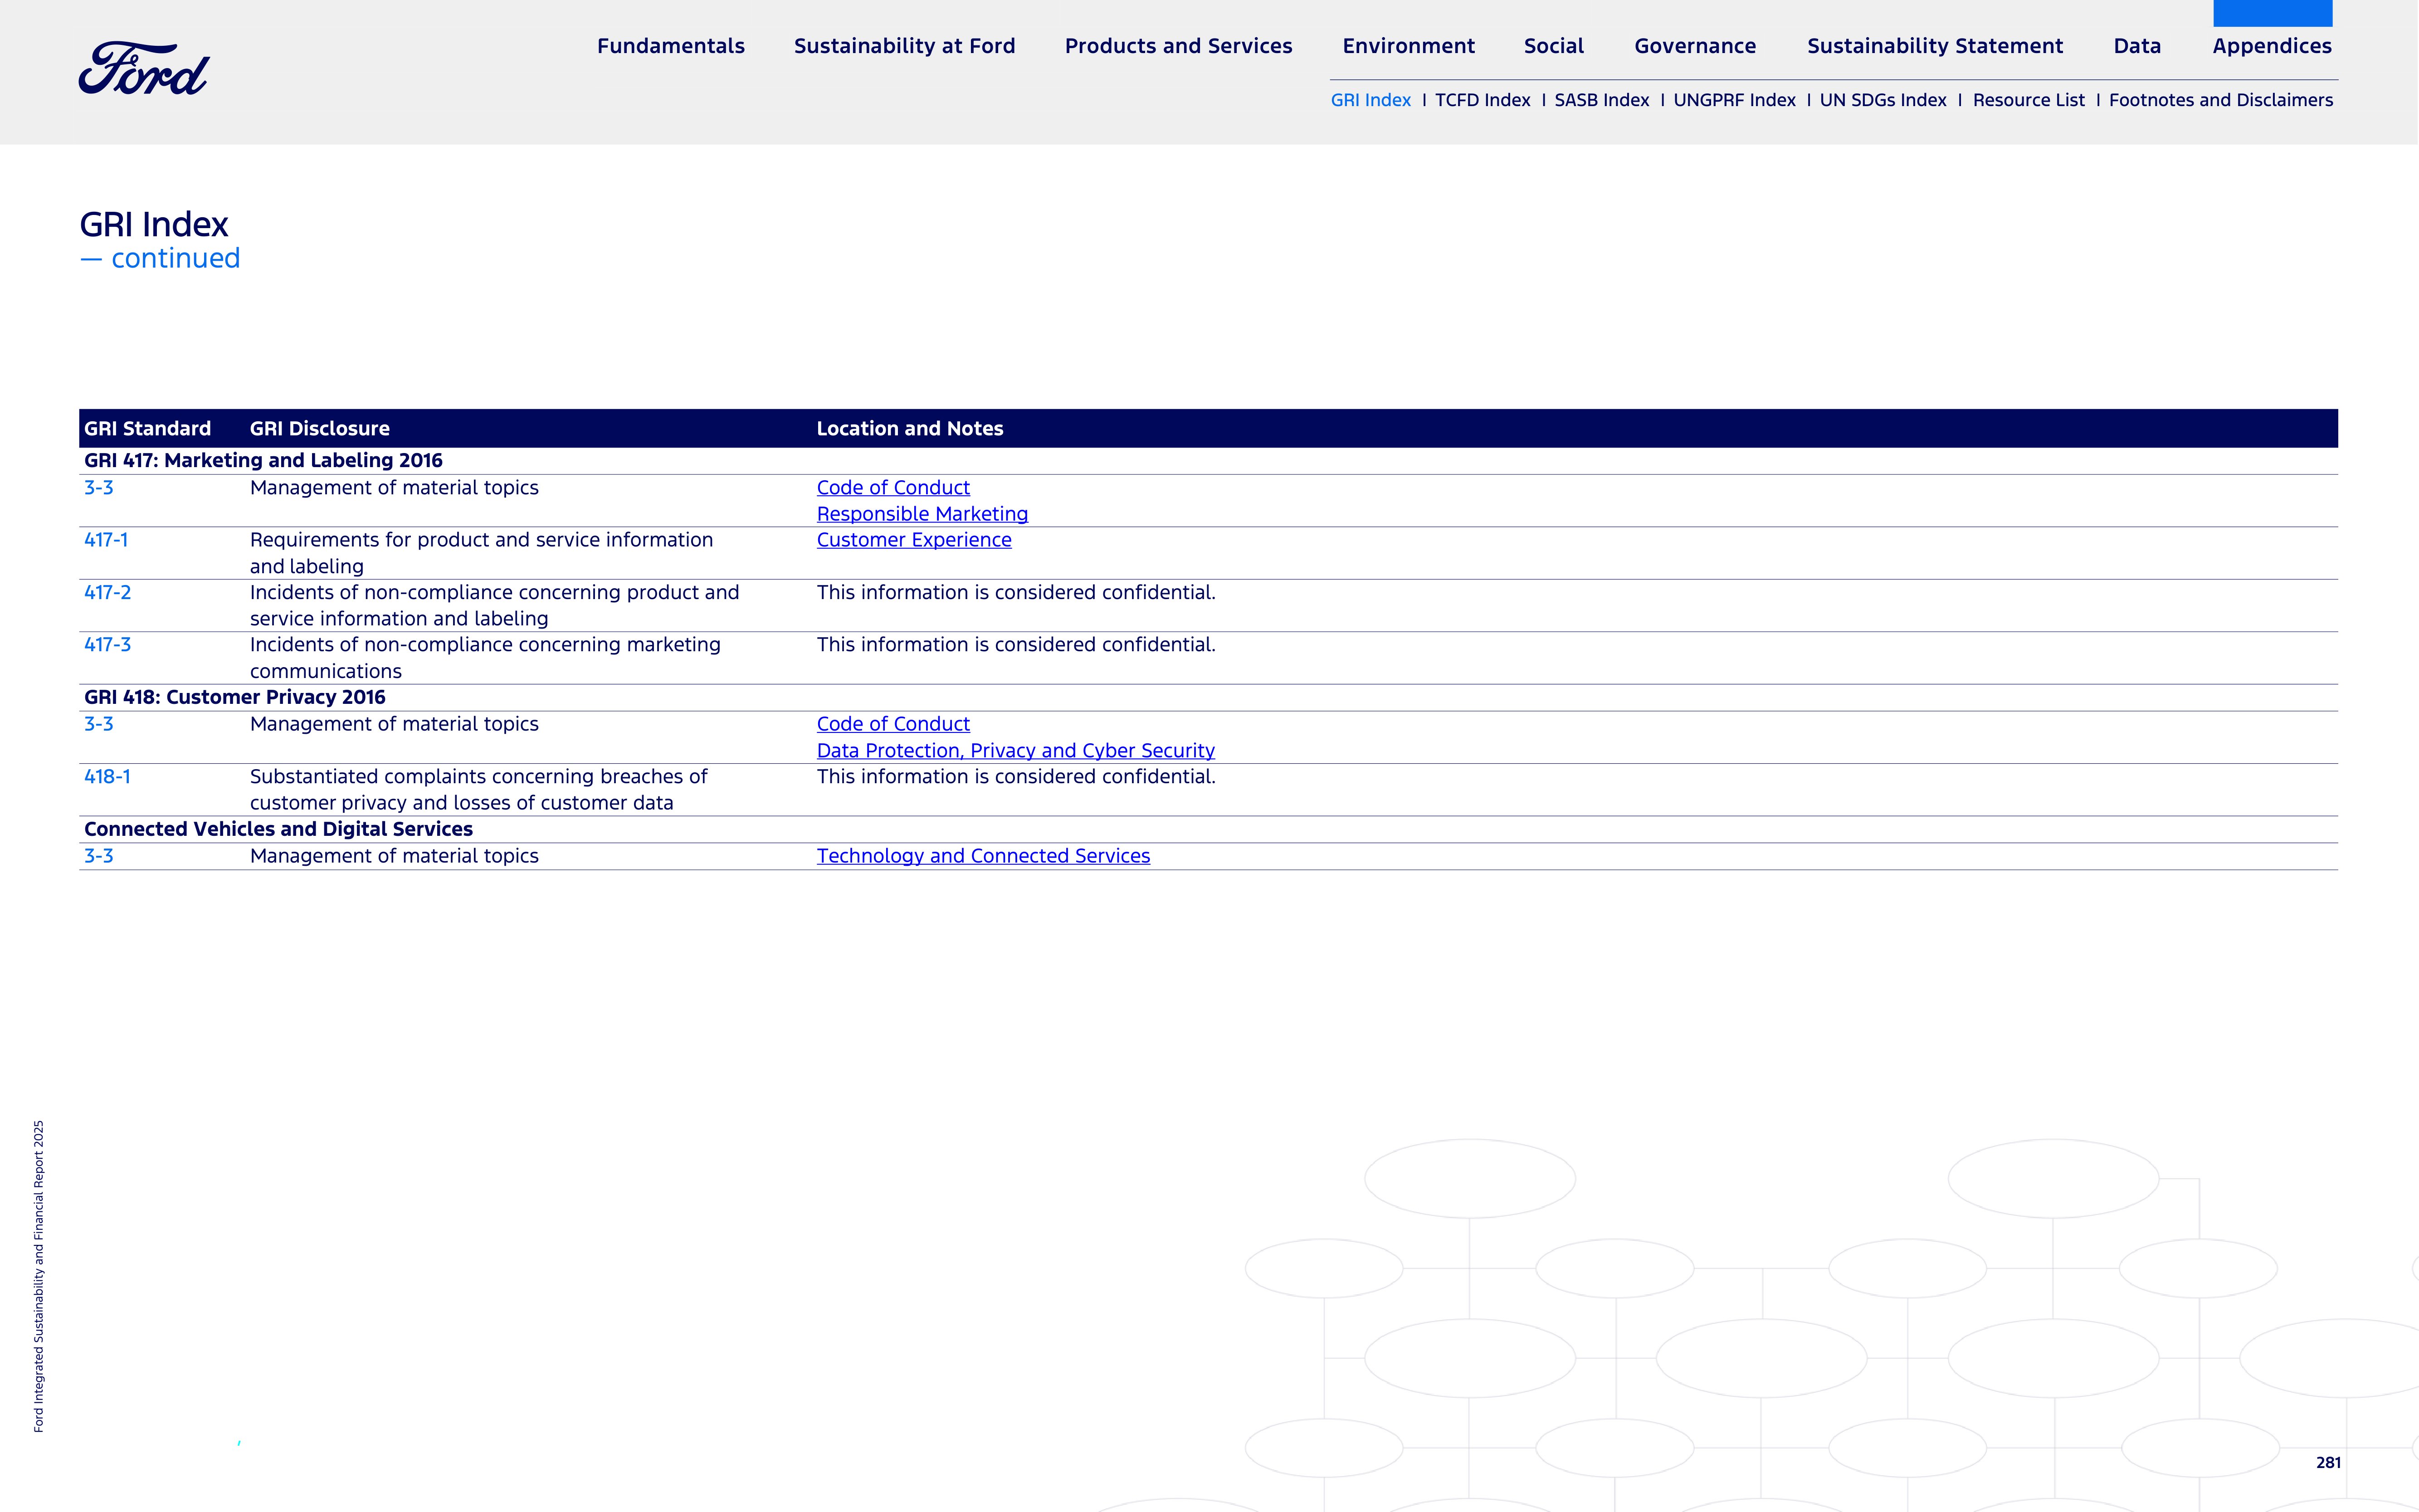
Task: Click 3-3 code under GRI 417 heading
Action: (98, 488)
